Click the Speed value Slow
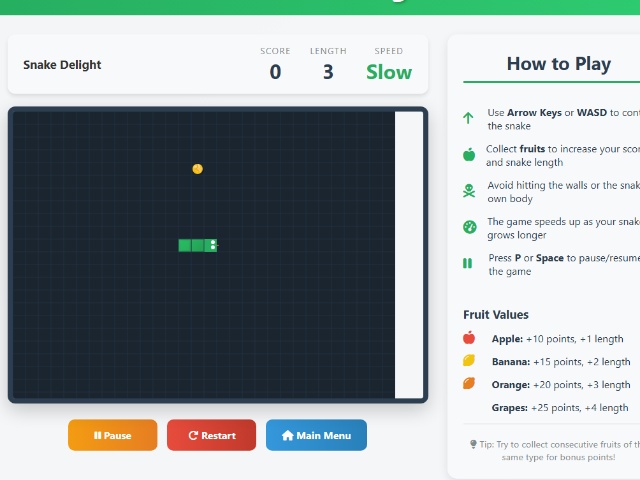 [389, 72]
